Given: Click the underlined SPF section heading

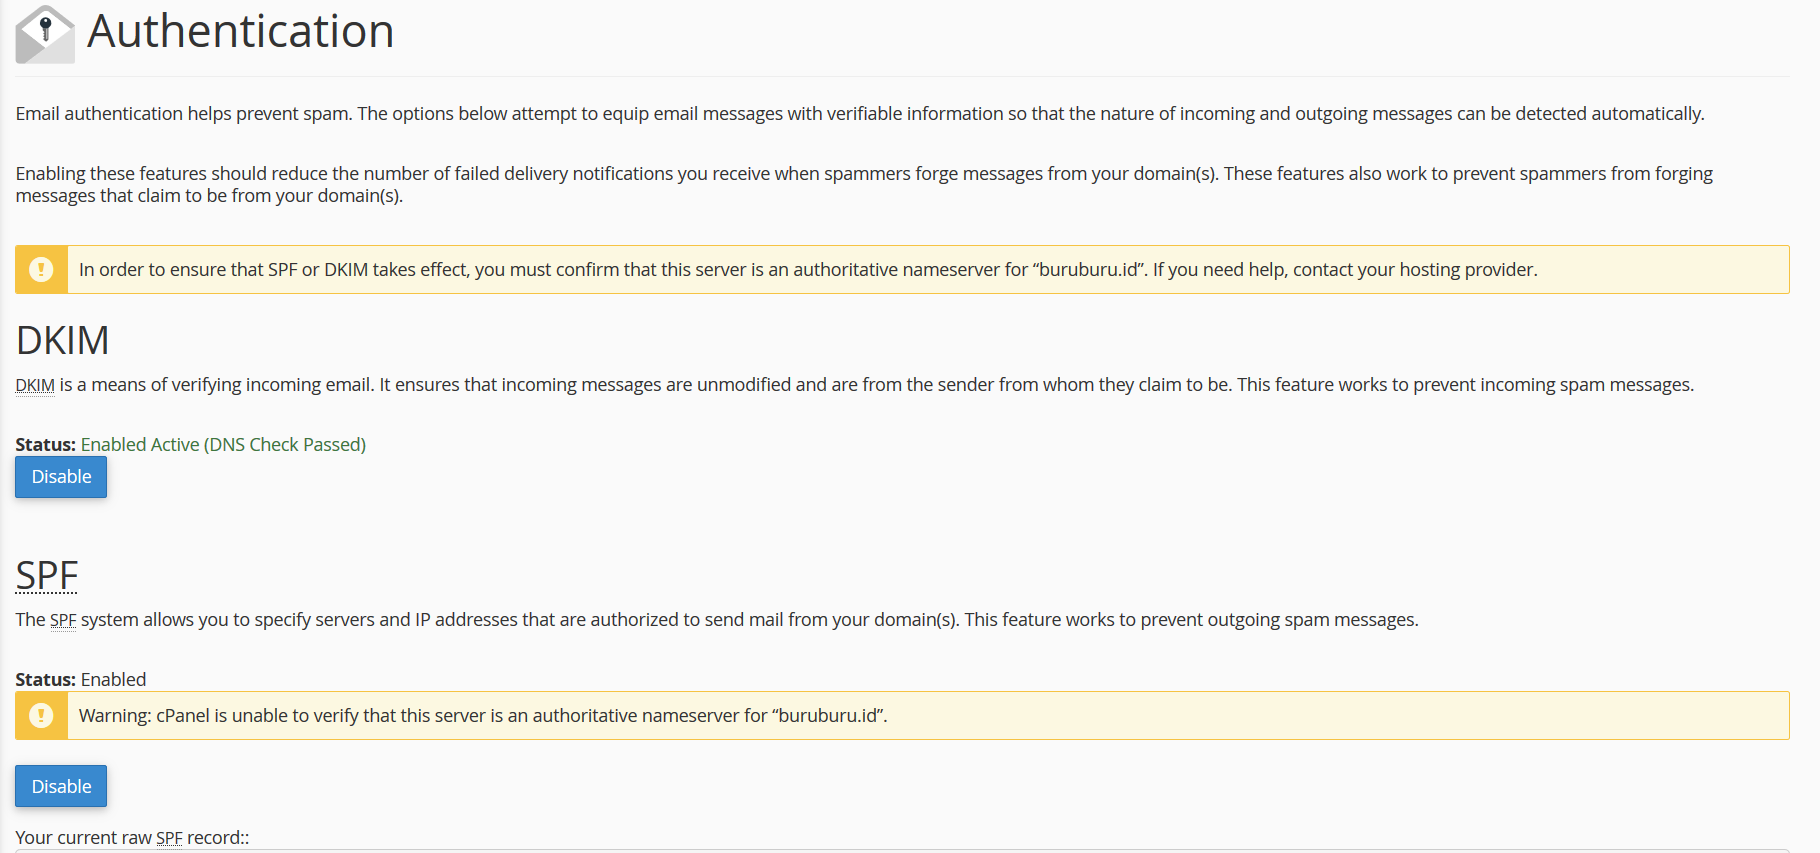Looking at the screenshot, I should tap(47, 575).
